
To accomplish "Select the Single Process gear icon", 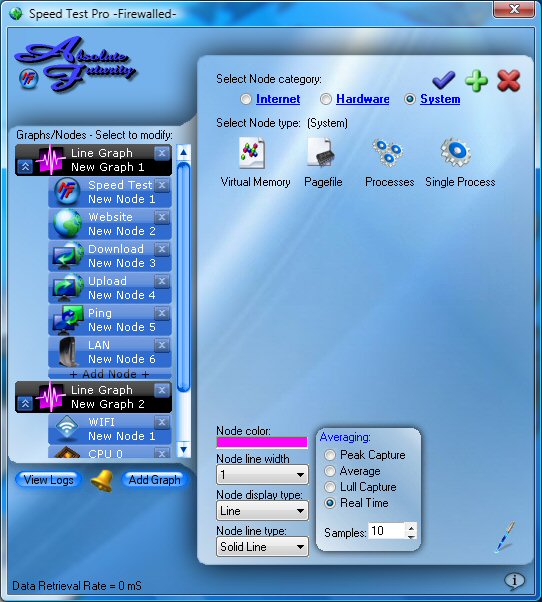I will pyautogui.click(x=456, y=152).
